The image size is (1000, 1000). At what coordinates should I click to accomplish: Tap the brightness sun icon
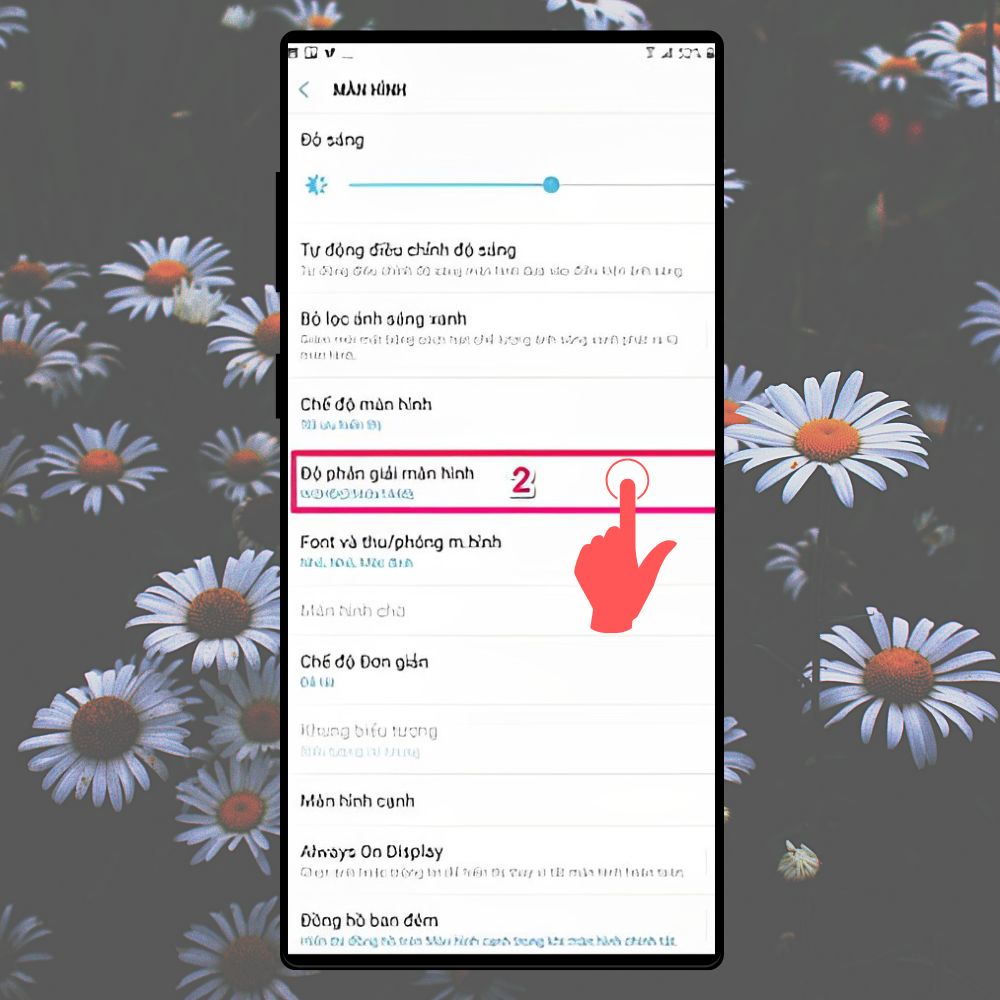point(316,185)
